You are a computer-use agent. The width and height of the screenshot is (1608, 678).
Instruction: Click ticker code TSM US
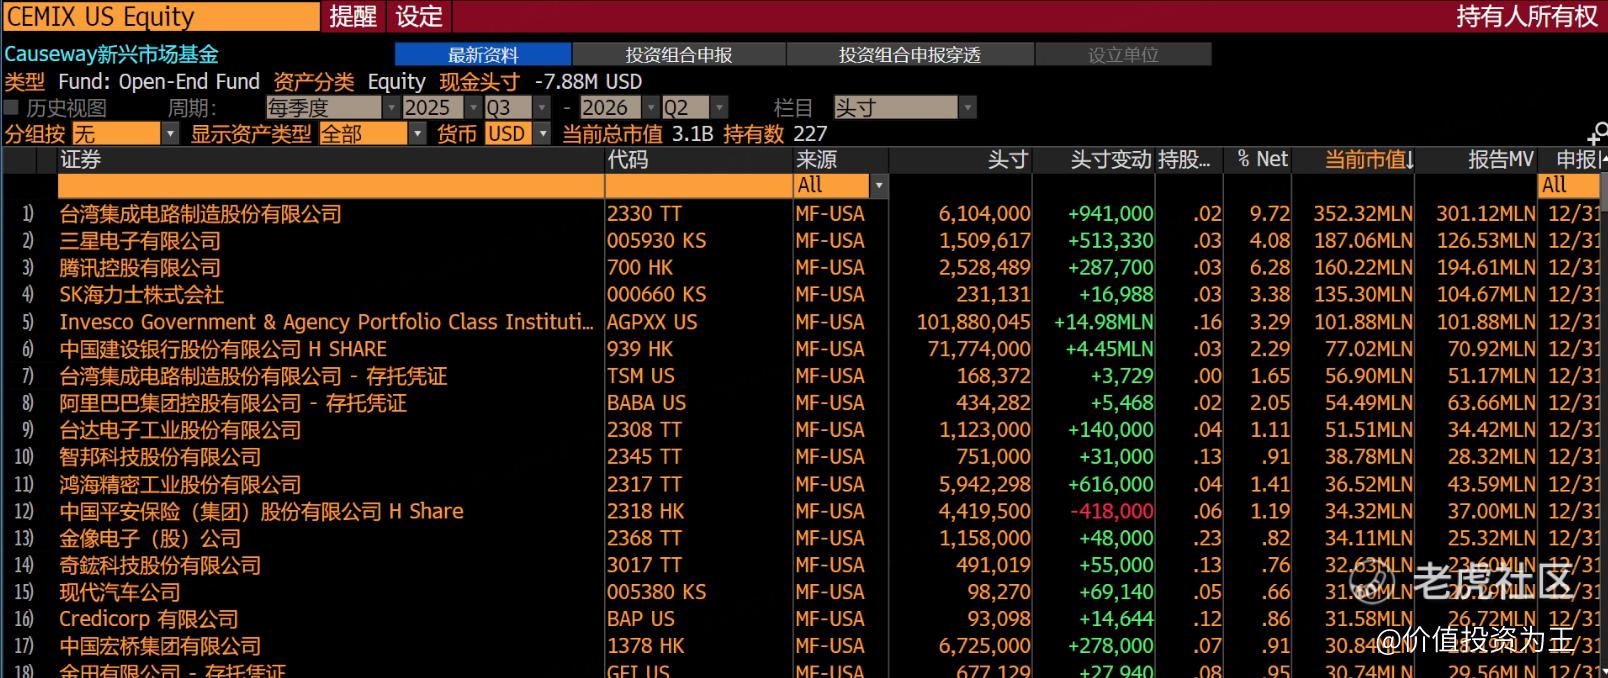pos(641,375)
